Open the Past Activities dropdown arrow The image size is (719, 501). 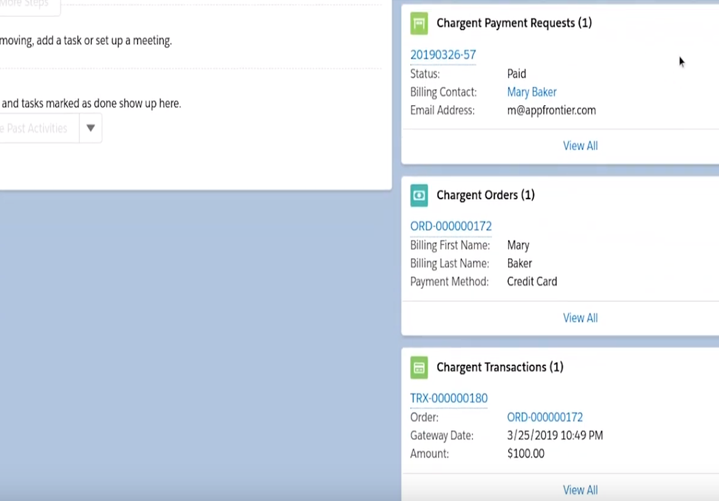[90, 128]
